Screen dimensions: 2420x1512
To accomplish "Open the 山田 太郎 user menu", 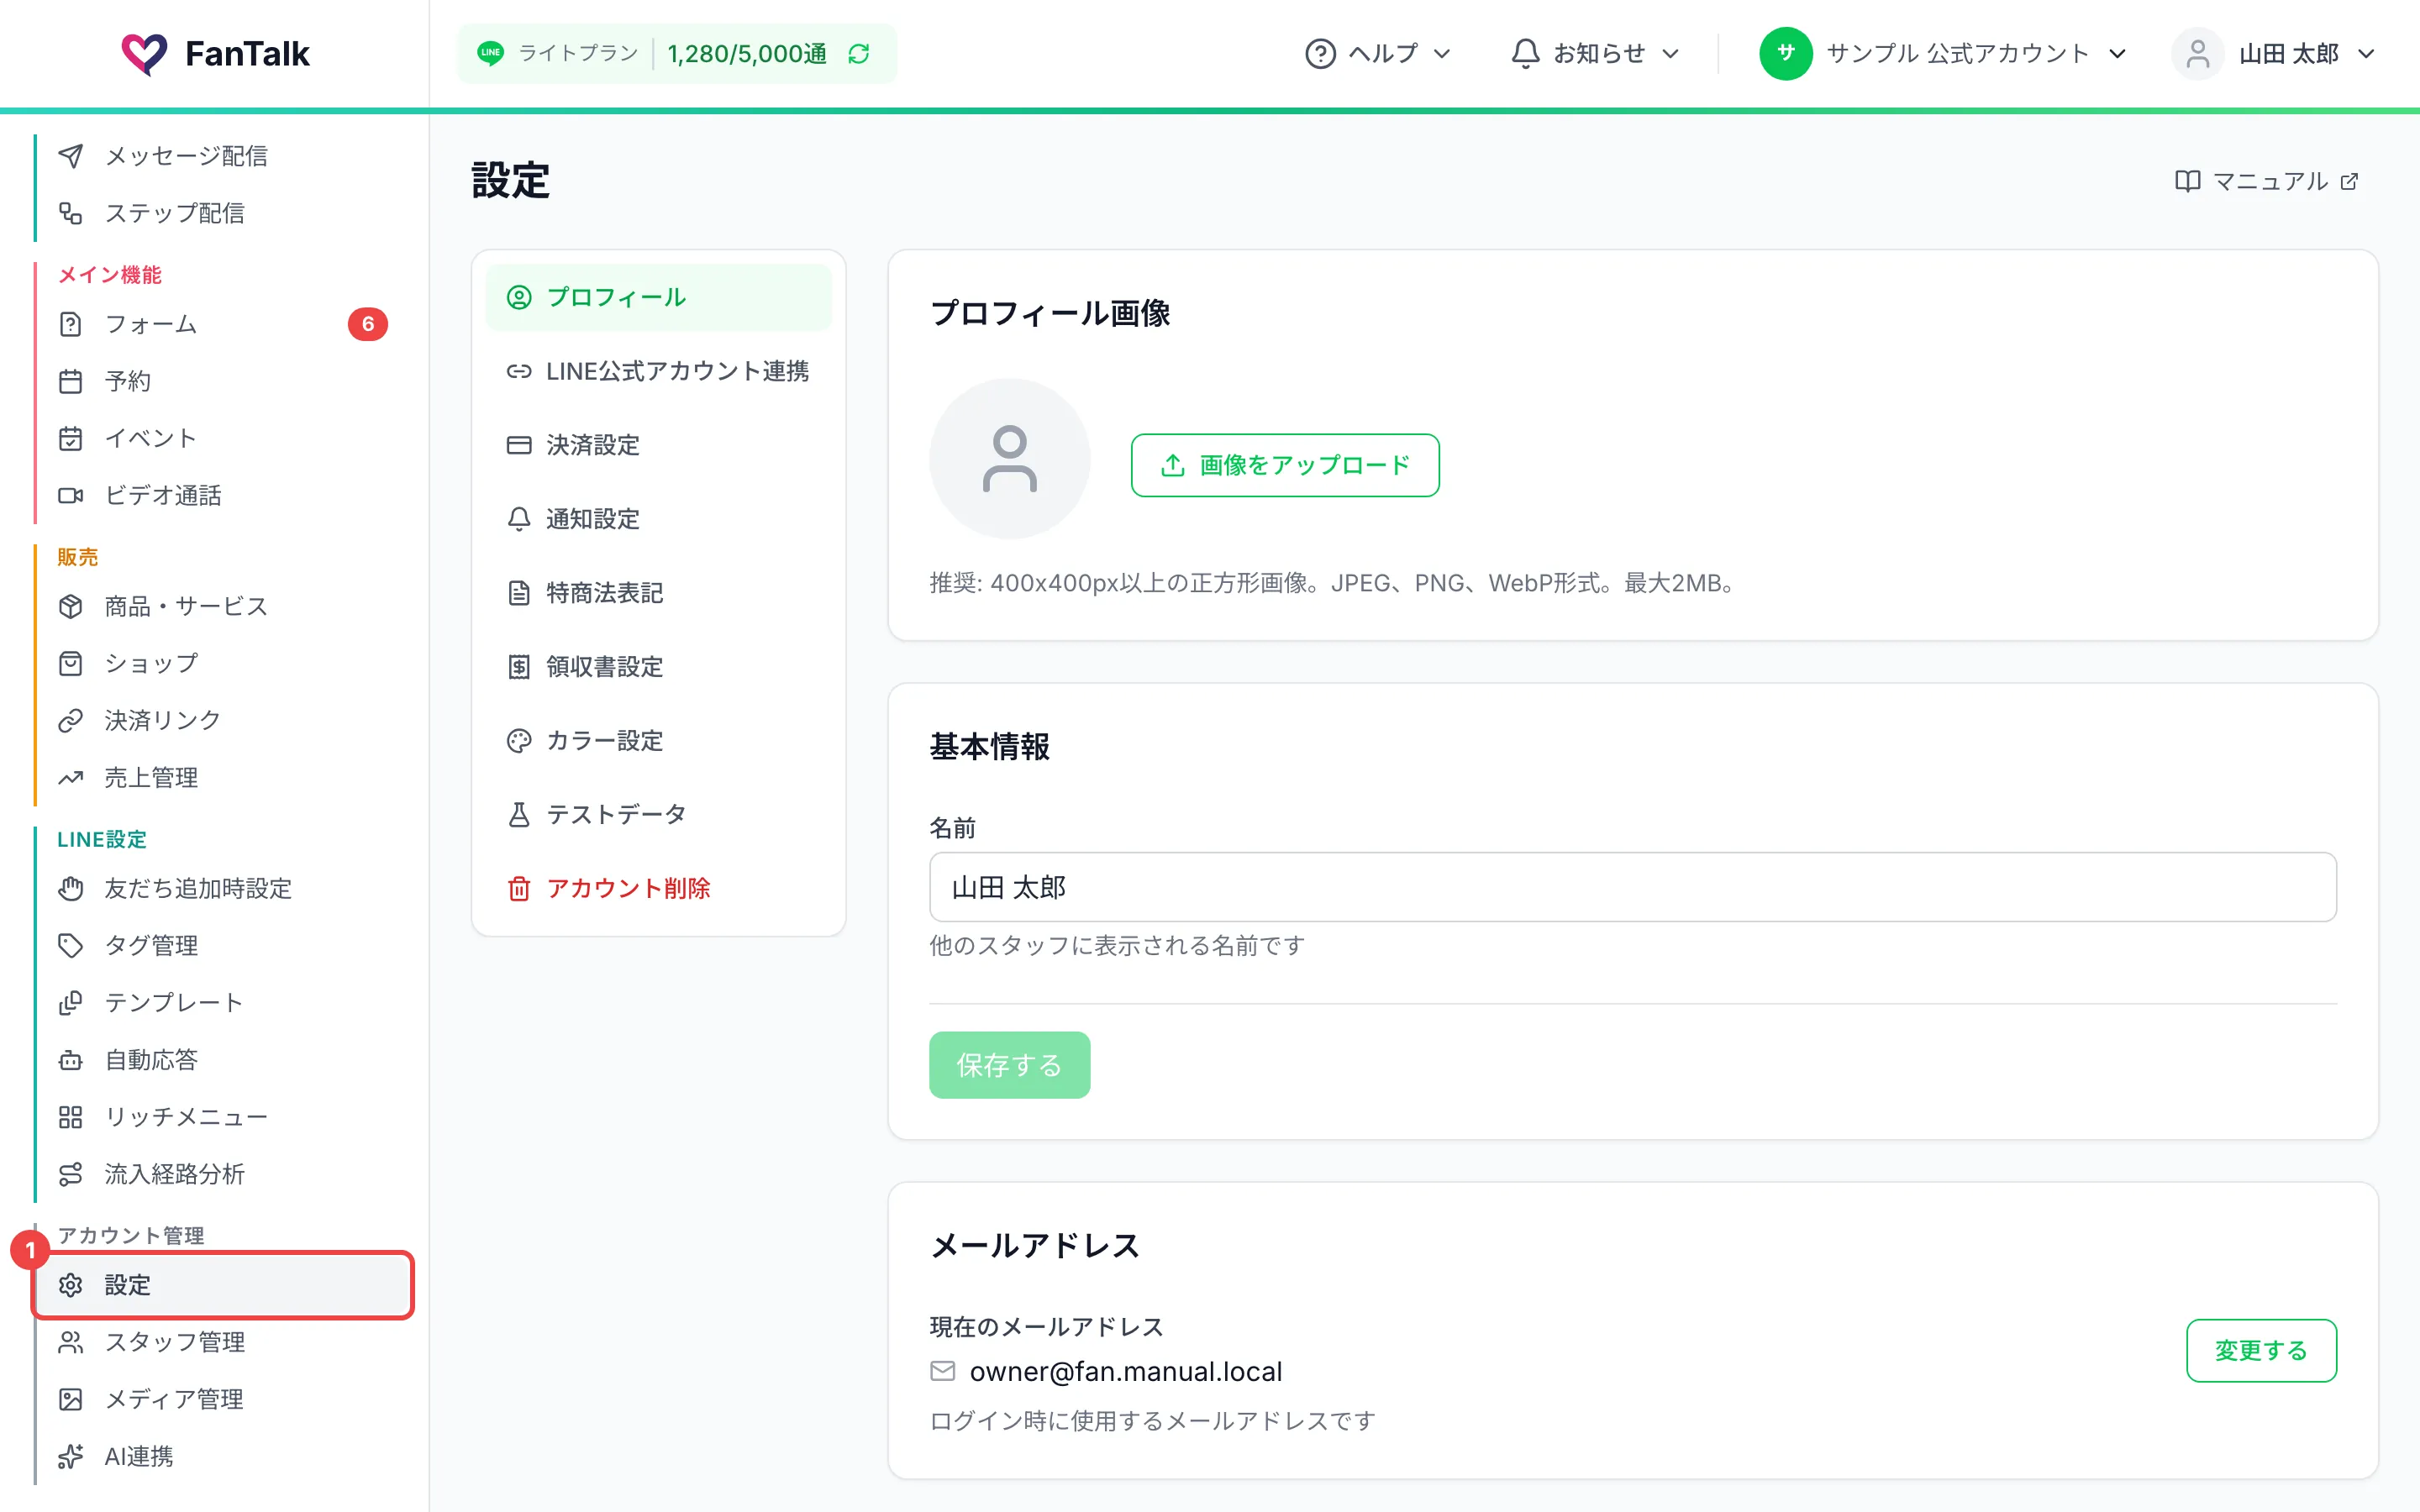I will (2272, 54).
